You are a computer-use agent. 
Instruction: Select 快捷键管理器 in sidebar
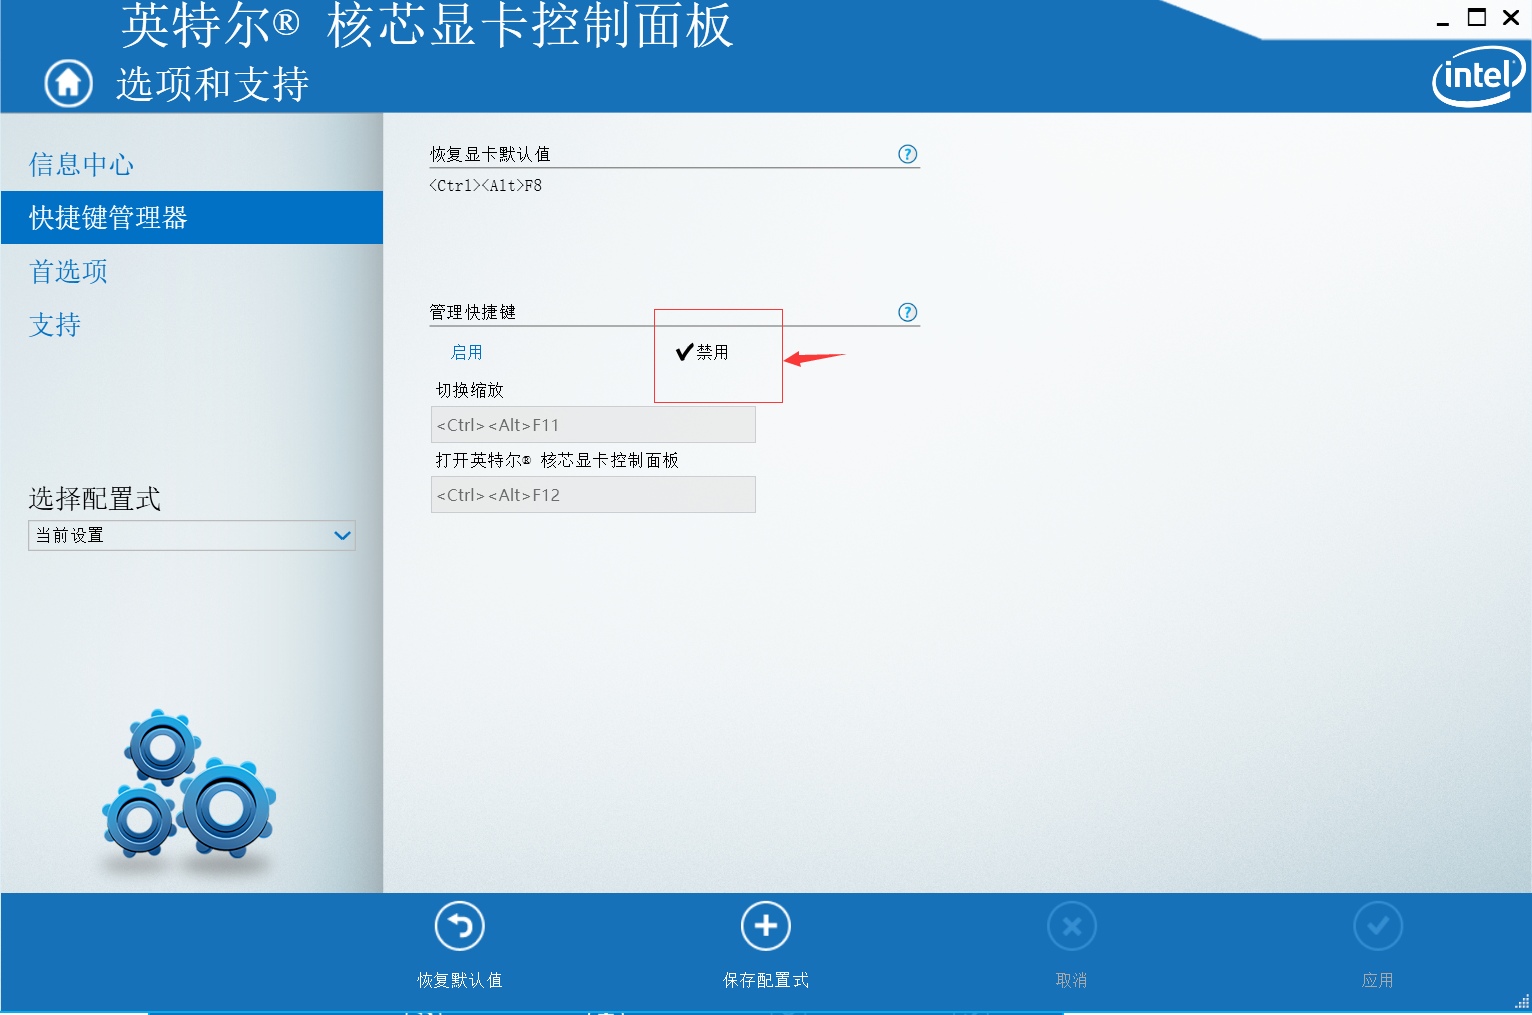[x=192, y=218]
